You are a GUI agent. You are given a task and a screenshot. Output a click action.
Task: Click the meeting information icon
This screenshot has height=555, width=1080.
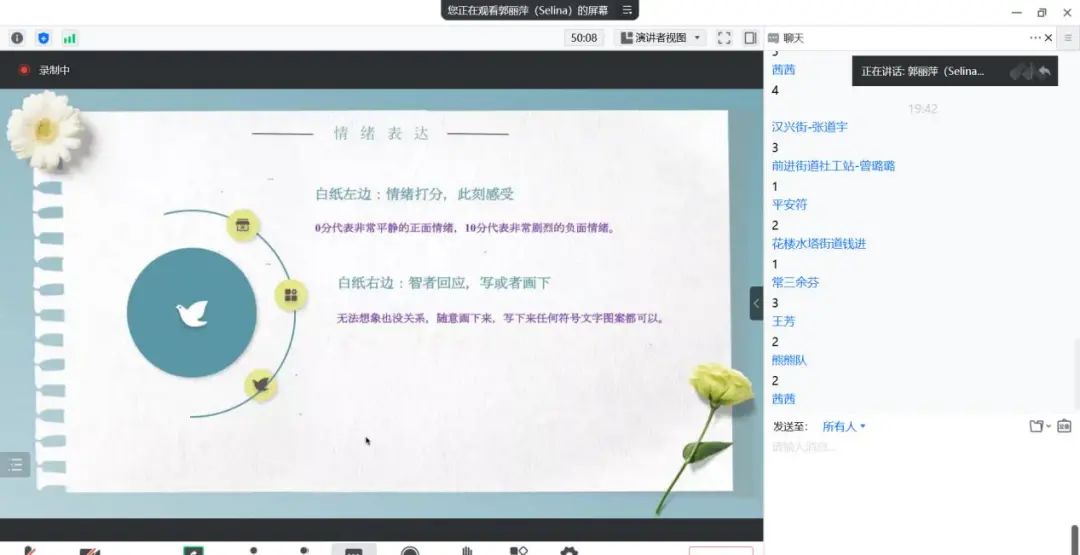[17, 38]
